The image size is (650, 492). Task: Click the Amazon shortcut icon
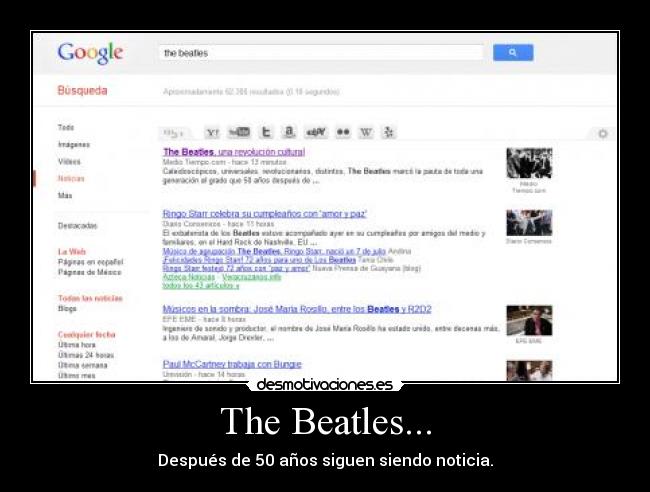tap(289, 133)
